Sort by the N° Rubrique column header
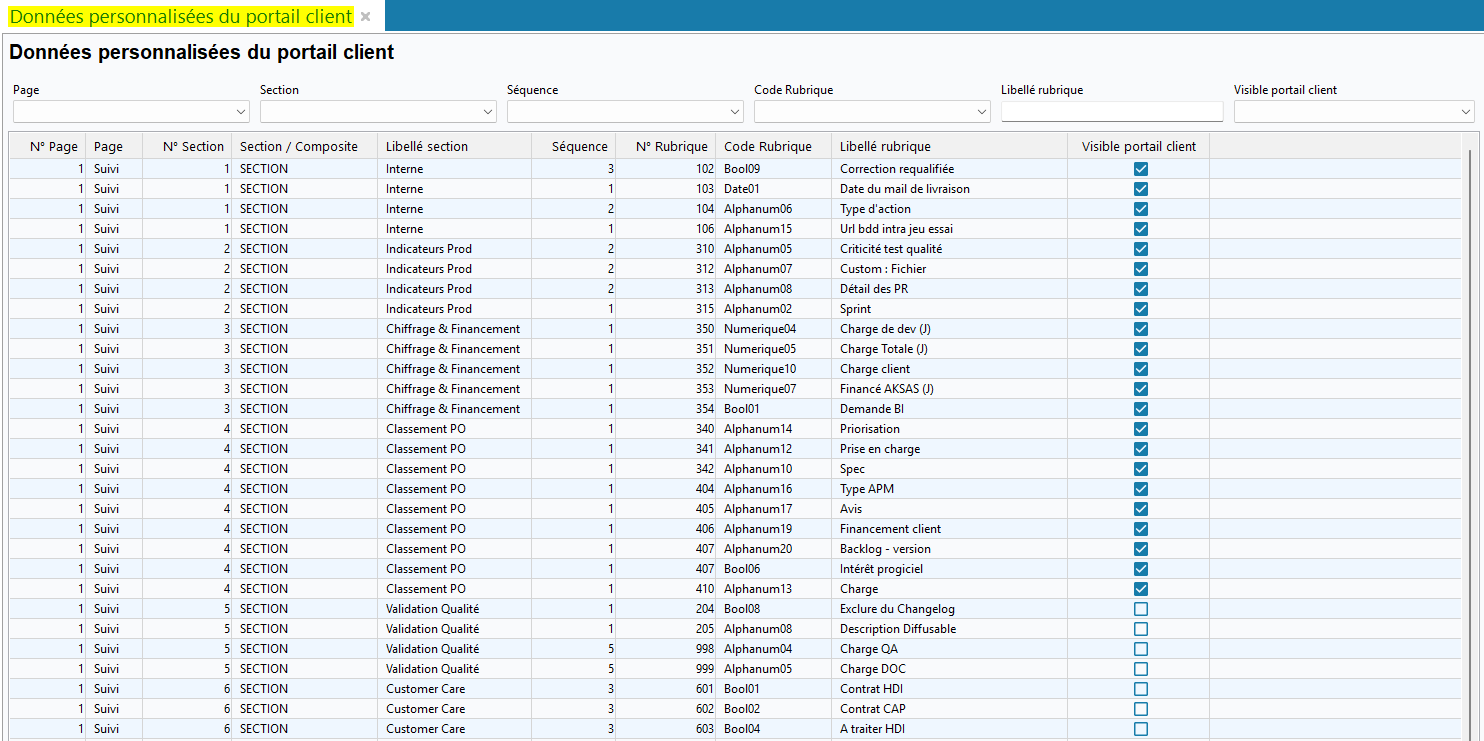This screenshot has height=741, width=1484. (671, 146)
